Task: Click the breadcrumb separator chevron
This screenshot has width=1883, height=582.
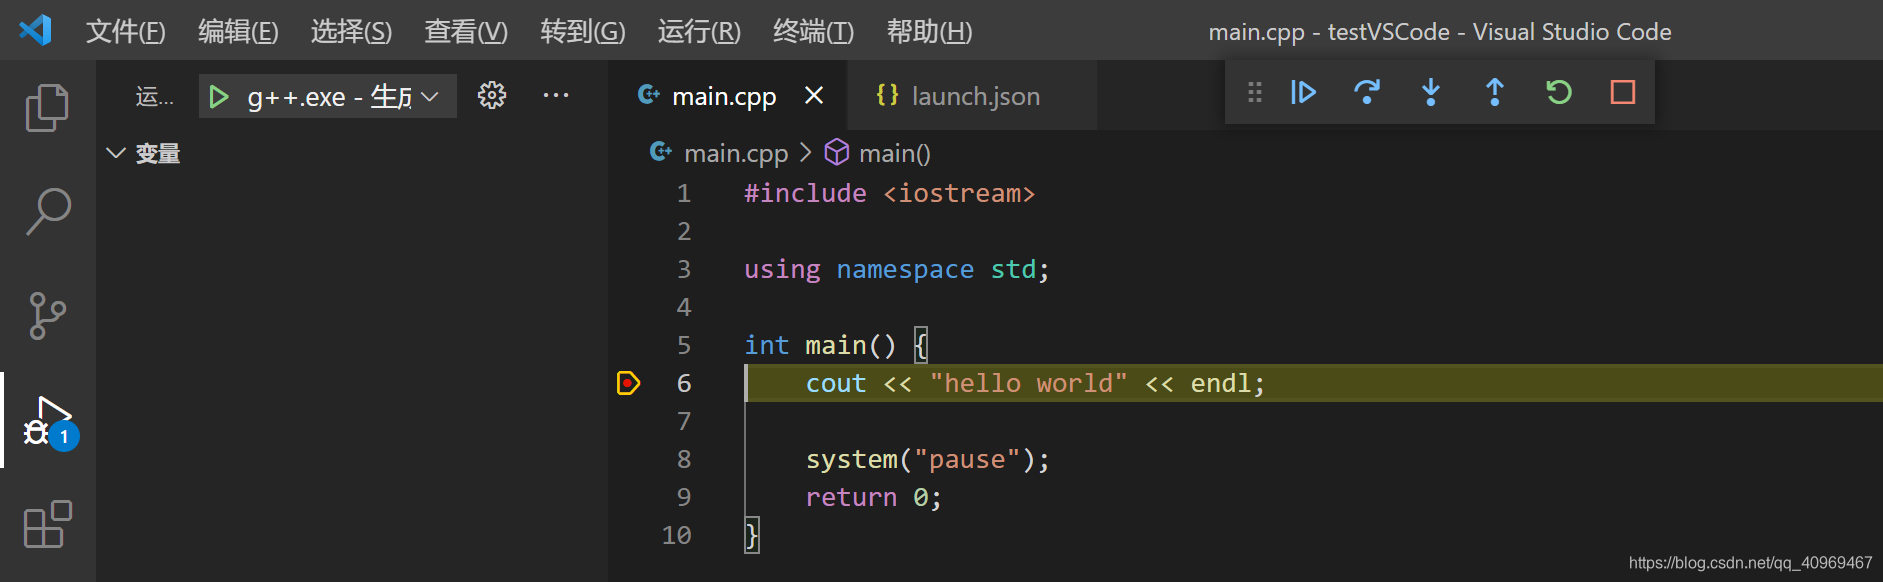Action: pyautogui.click(x=806, y=153)
